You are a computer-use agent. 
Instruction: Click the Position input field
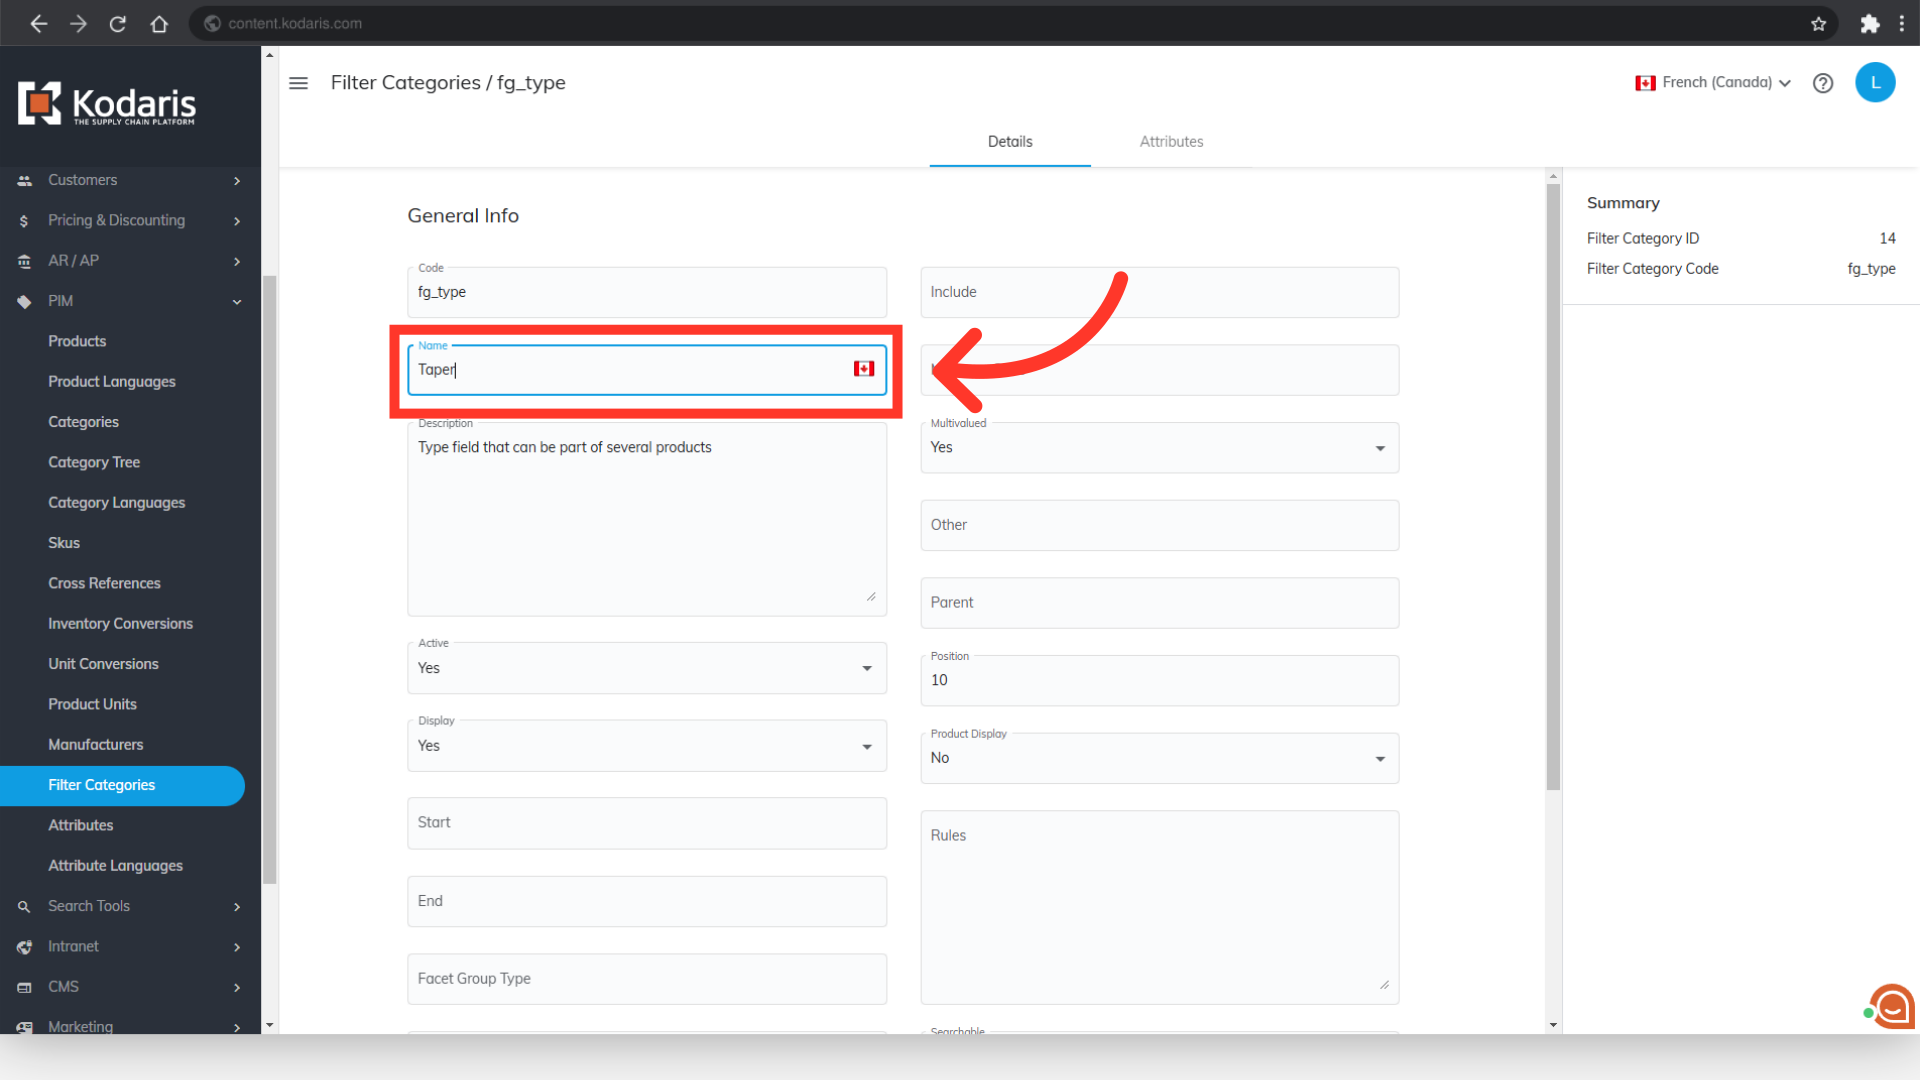(x=1158, y=681)
